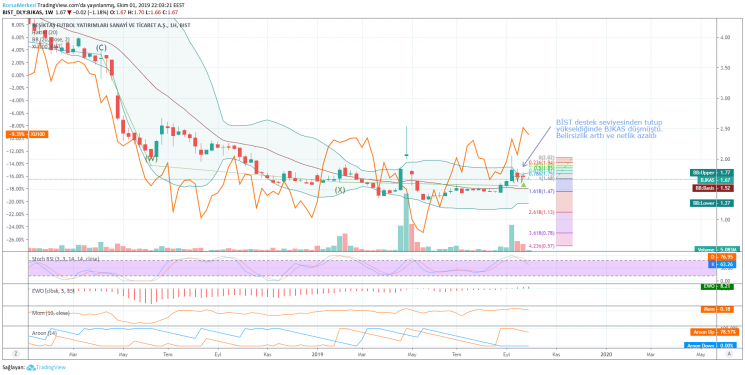Viewport: 745px width, 375px height.
Task: Select the Mom (10, close) legend
Action: tap(50, 313)
